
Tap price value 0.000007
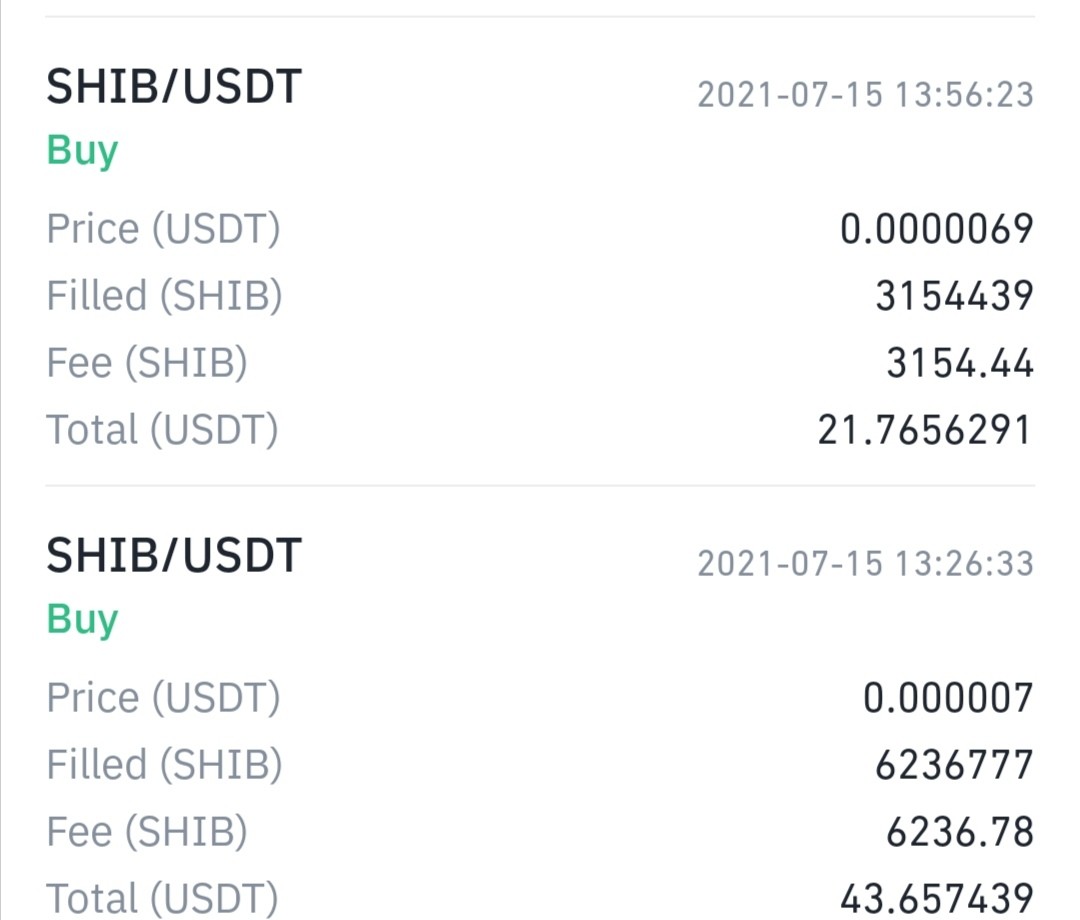[x=948, y=698]
